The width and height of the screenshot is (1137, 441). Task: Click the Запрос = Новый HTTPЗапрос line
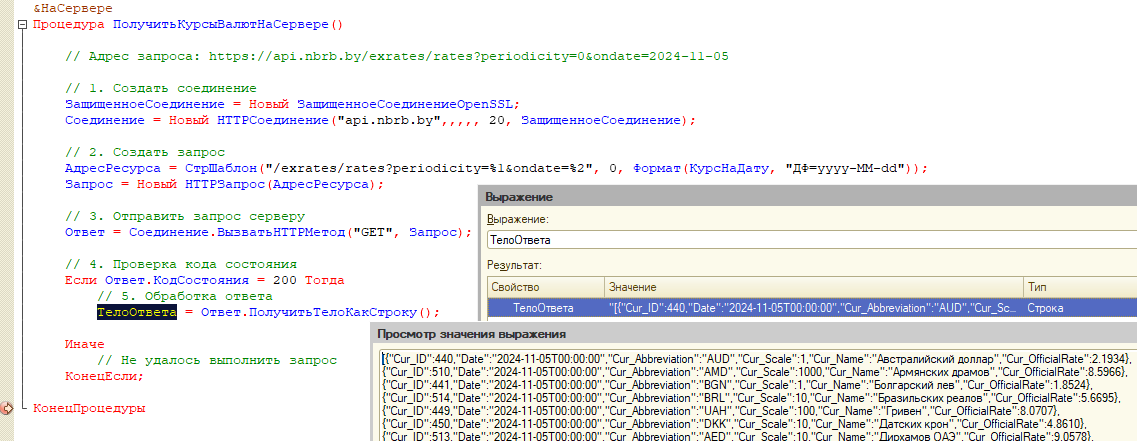(224, 184)
